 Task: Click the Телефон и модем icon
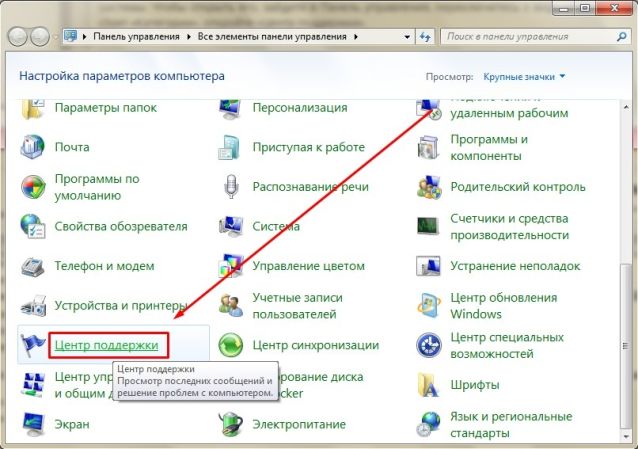tap(34, 266)
